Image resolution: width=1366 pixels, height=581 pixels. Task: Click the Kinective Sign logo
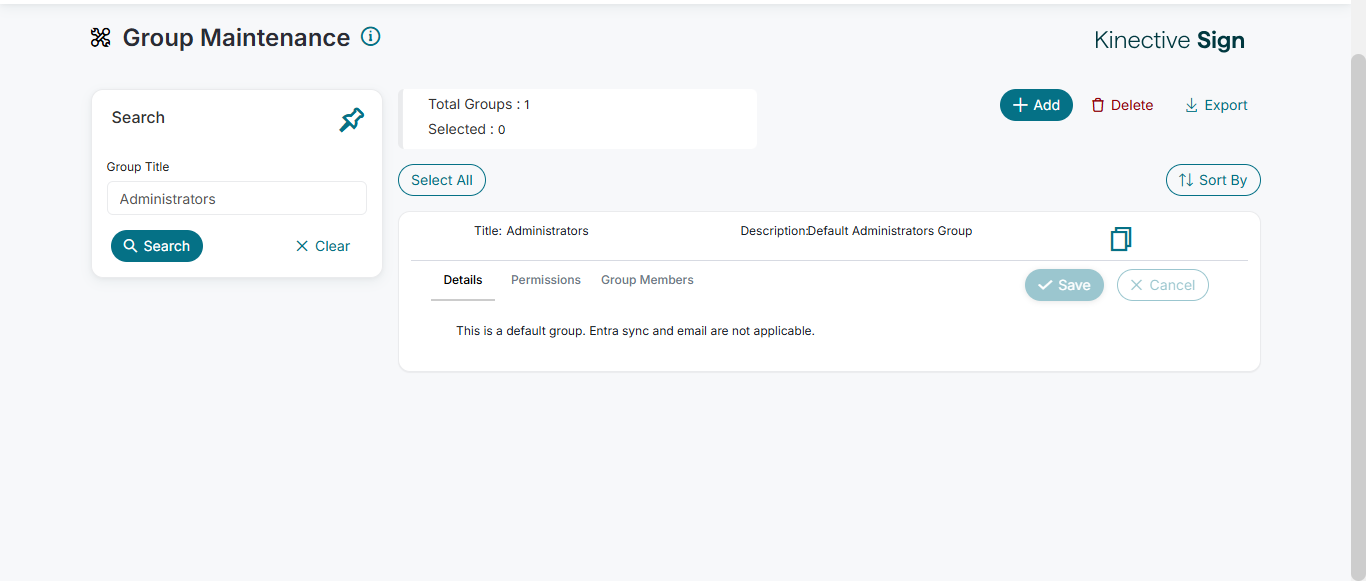coord(1169,41)
